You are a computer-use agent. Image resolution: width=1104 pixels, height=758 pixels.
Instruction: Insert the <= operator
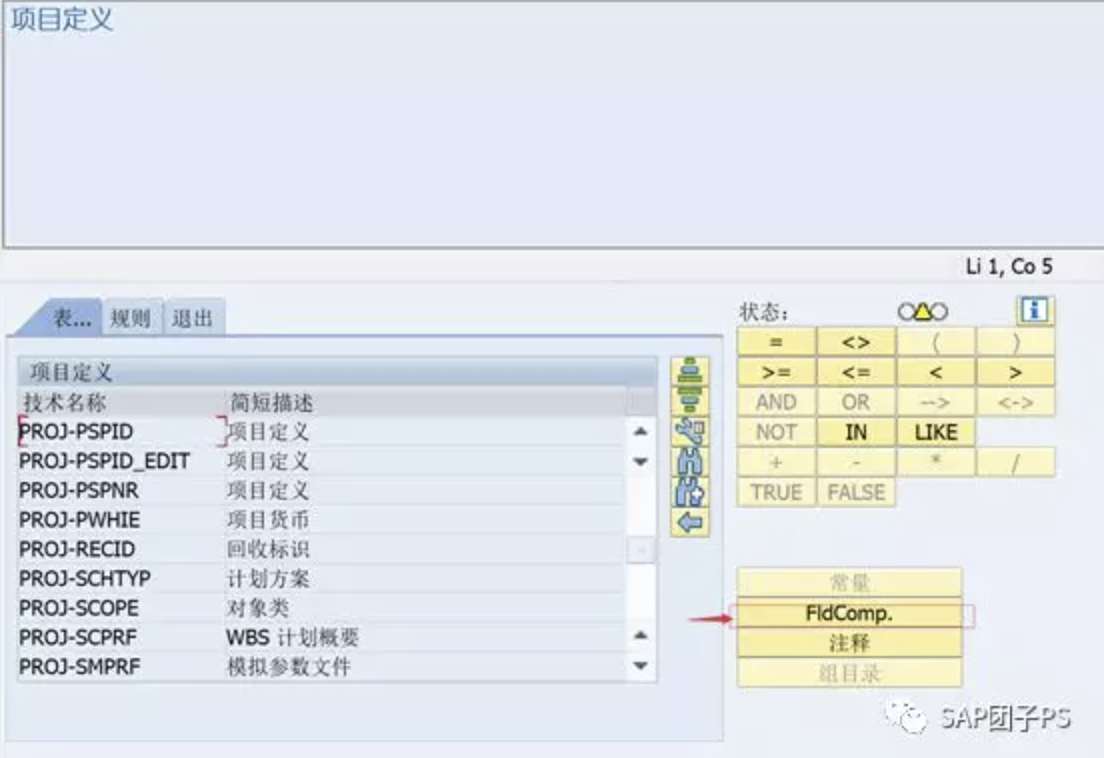coord(855,372)
